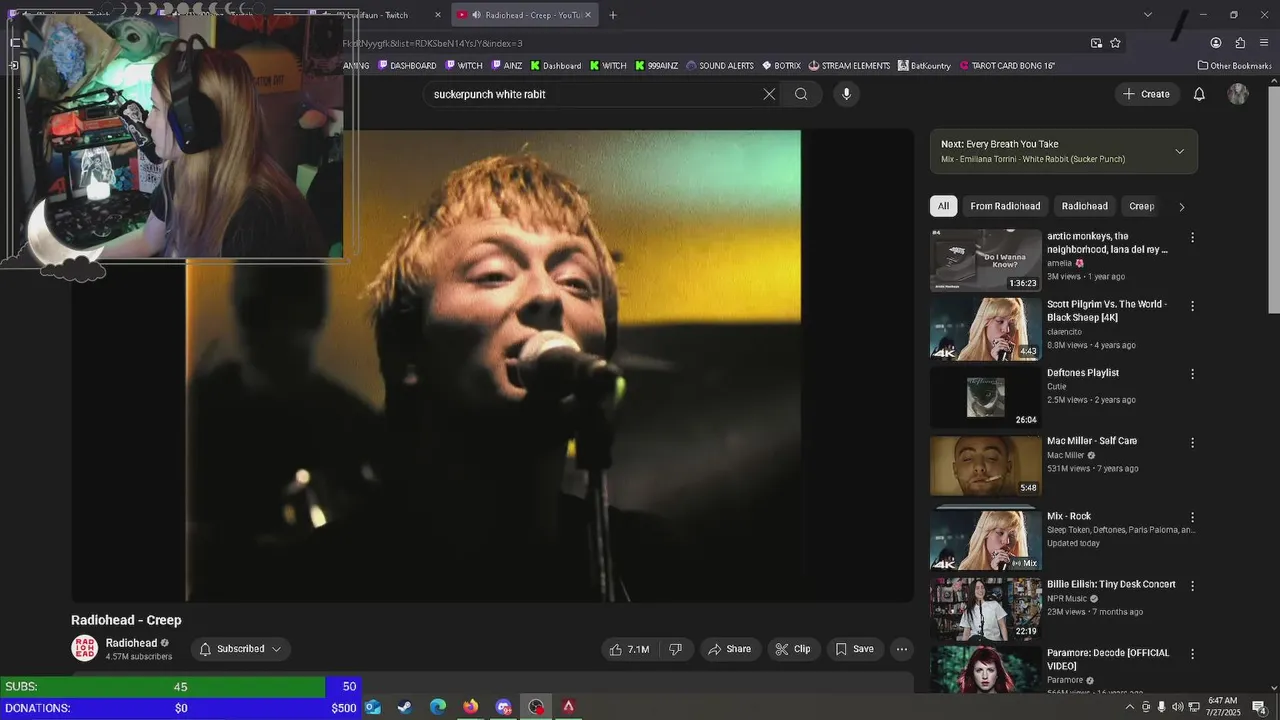Open browser account profile icon

(x=1216, y=43)
